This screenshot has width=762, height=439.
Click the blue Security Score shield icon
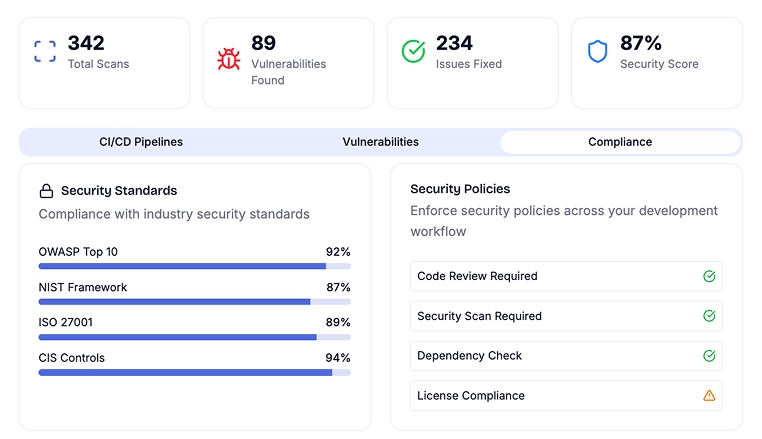pyautogui.click(x=597, y=52)
